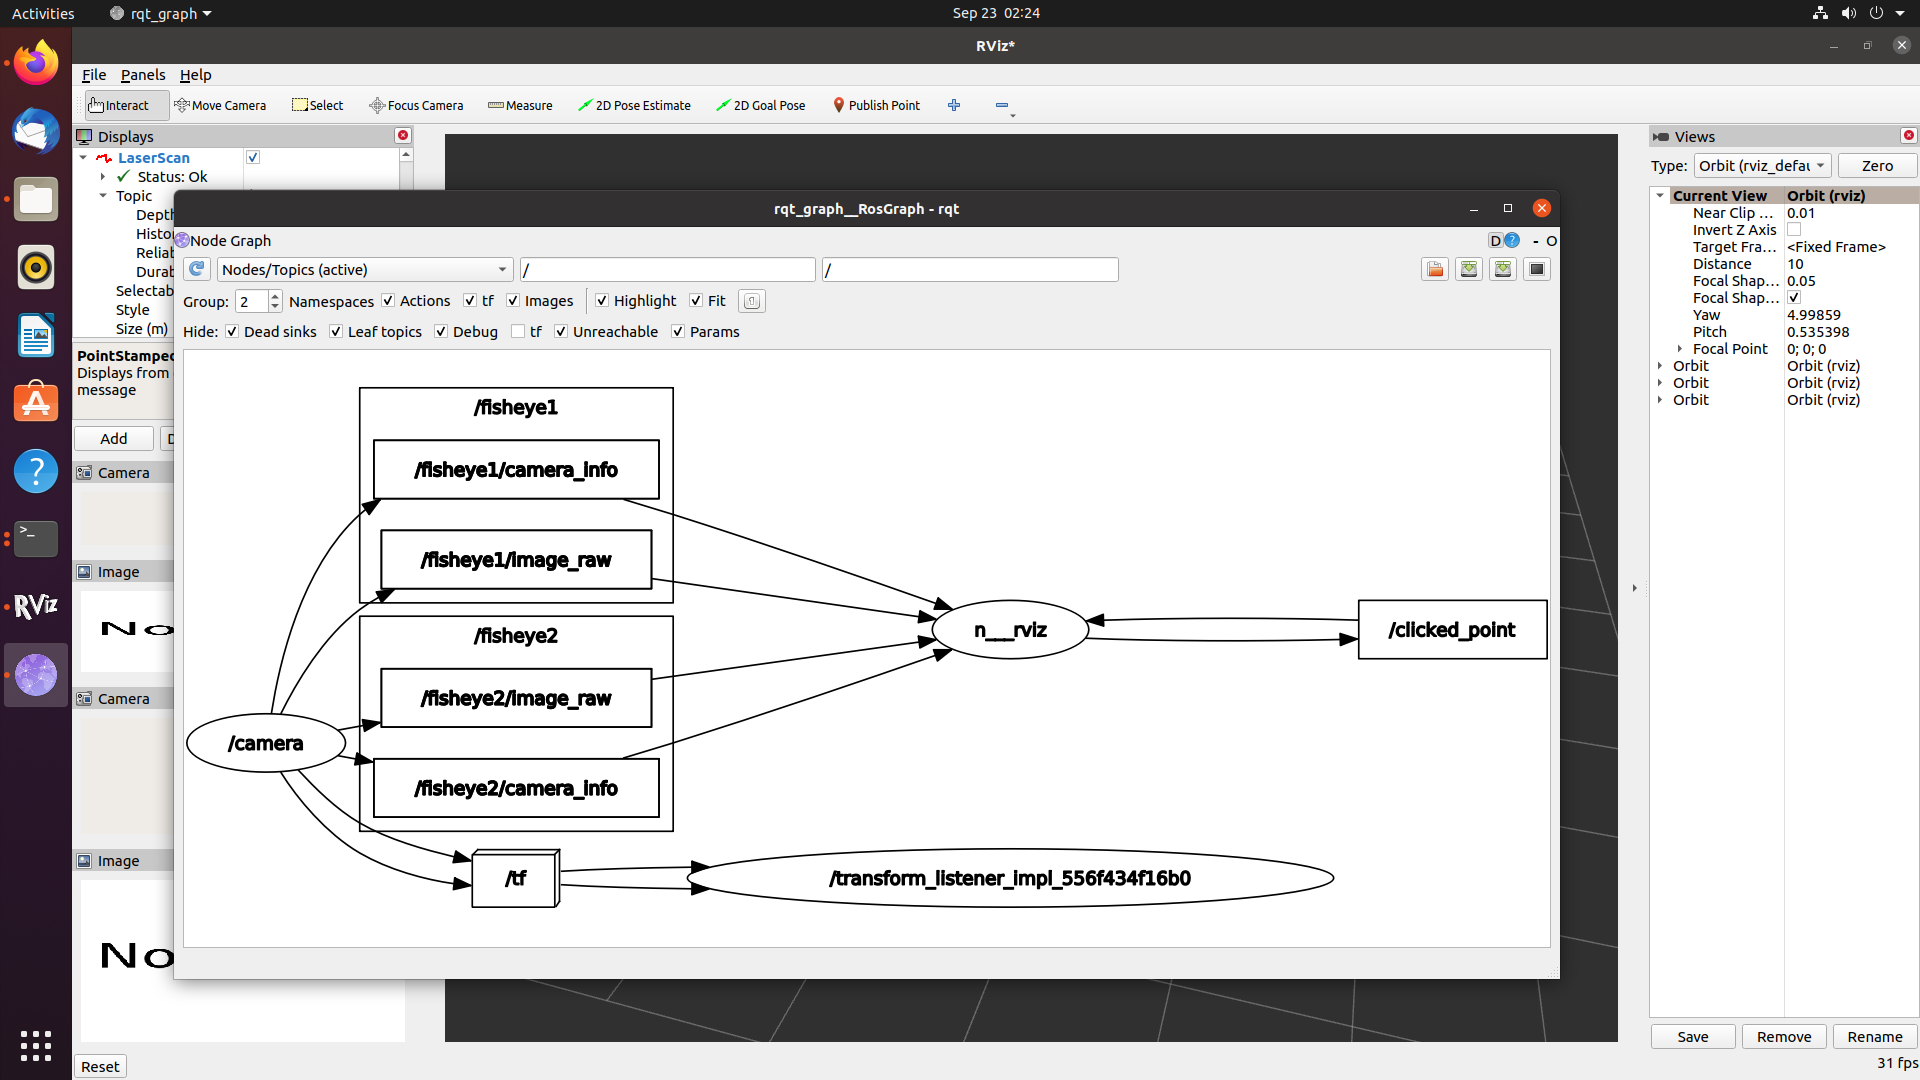This screenshot has height=1080, width=1920.
Task: Expand the Focal Point property
Action: coord(1680,349)
